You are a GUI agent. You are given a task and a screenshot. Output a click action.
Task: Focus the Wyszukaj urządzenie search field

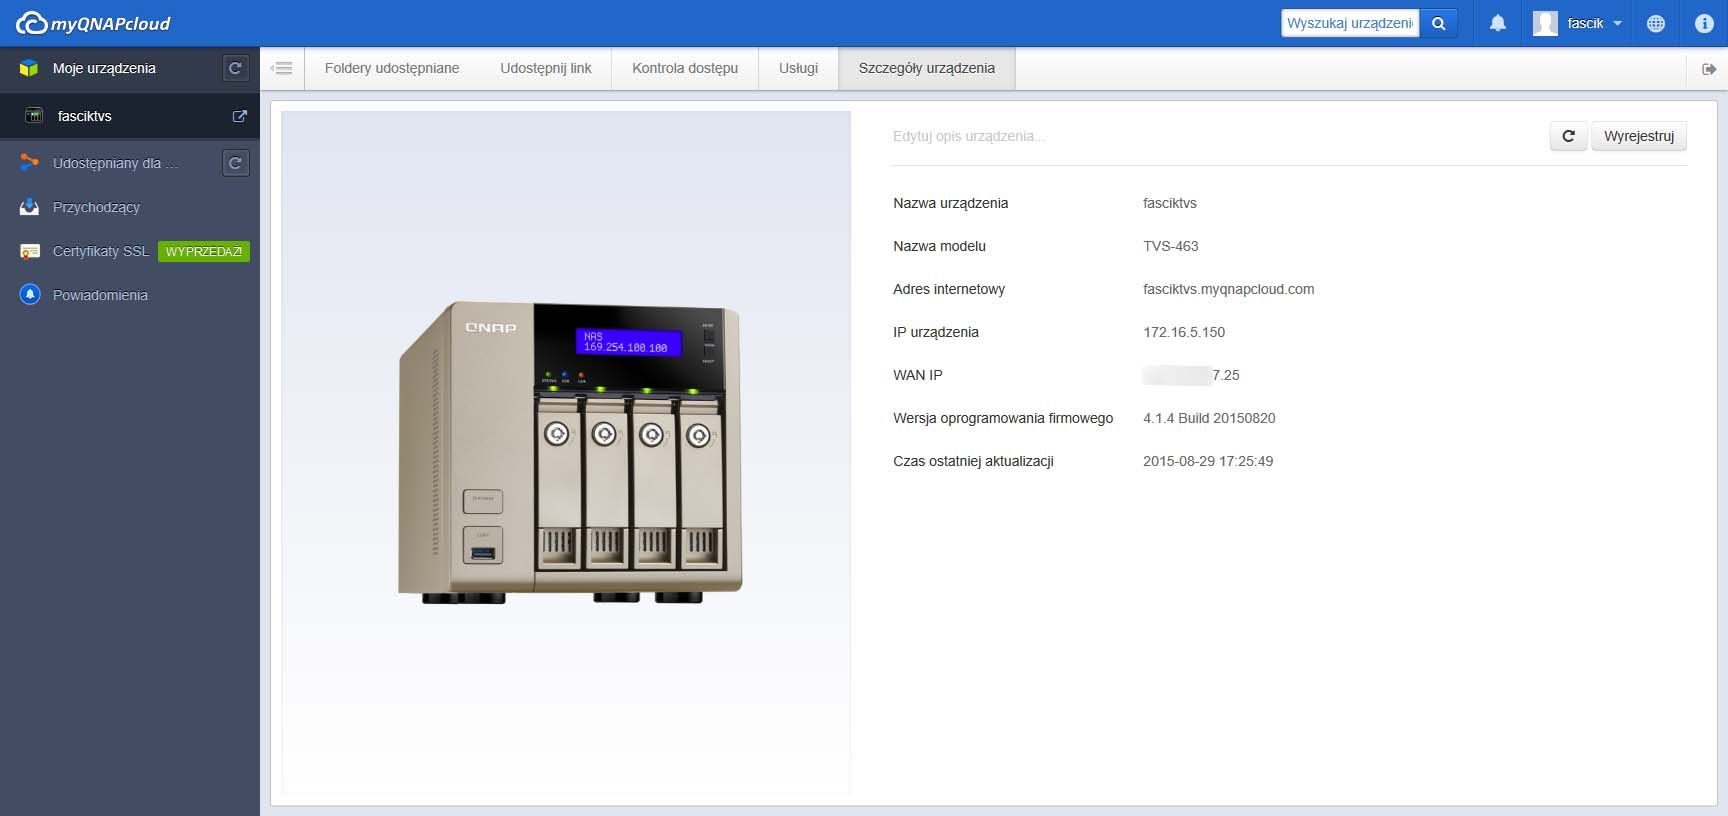[x=1350, y=23]
